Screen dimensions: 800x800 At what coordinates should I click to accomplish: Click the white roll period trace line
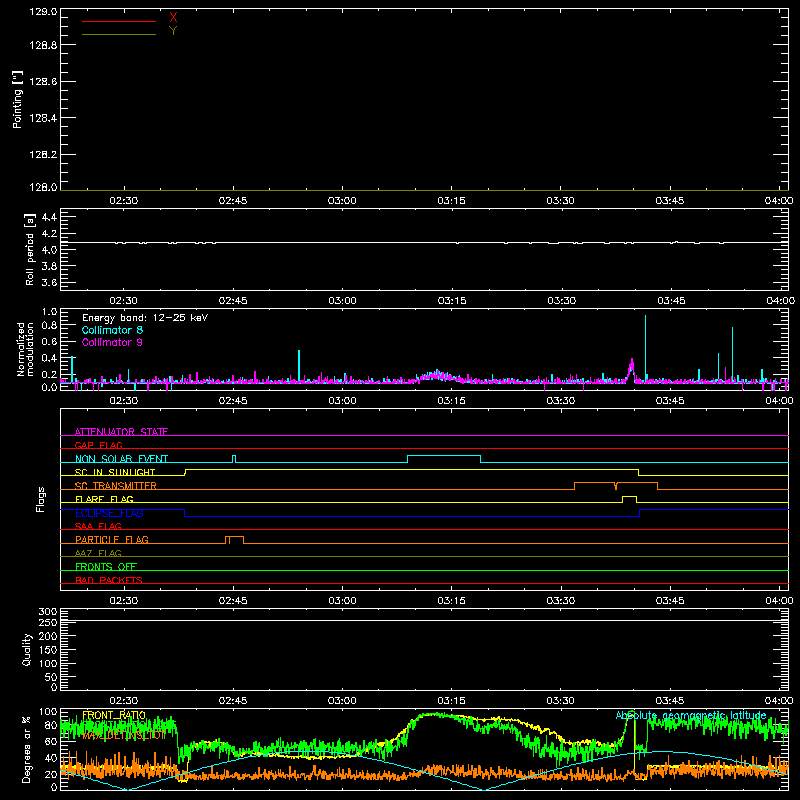click(x=424, y=242)
